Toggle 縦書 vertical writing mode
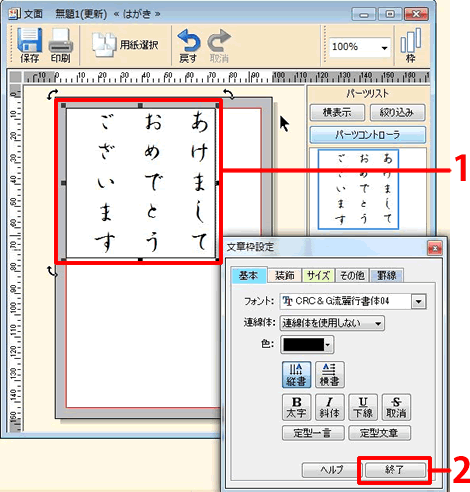This screenshot has width=470, height=492. (x=296, y=374)
